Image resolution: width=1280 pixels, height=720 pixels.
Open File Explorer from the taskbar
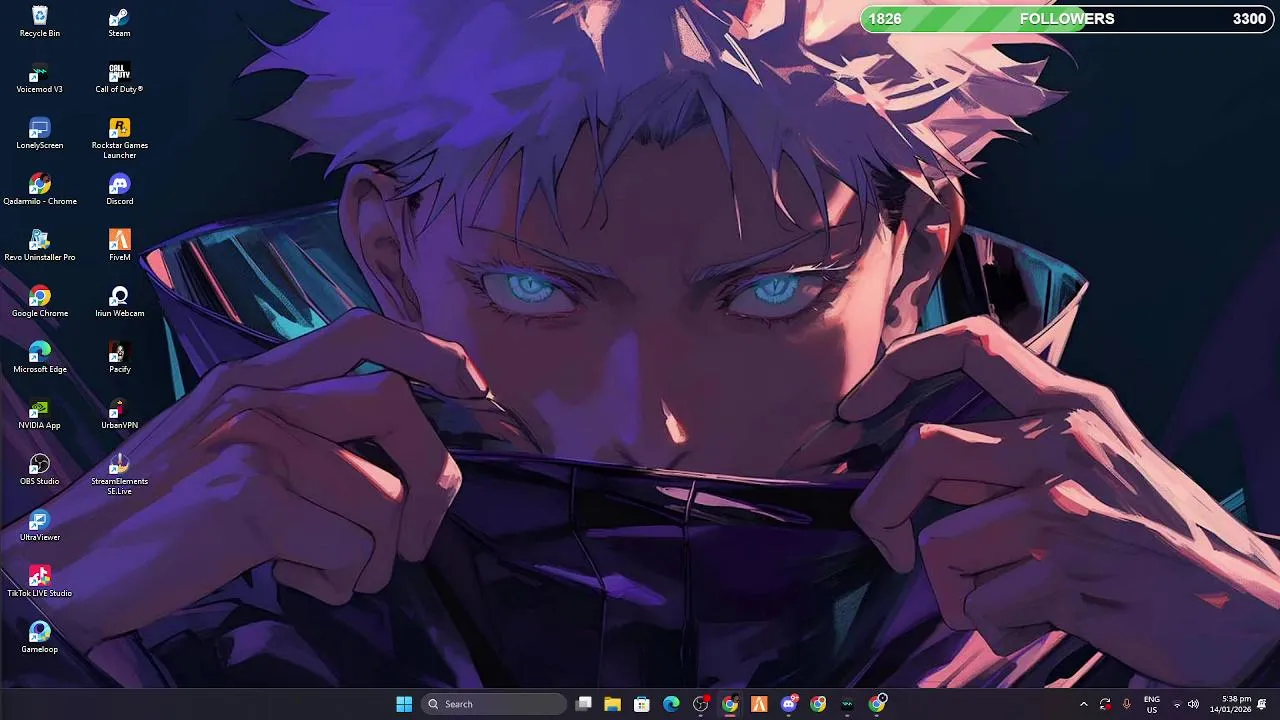(612, 704)
